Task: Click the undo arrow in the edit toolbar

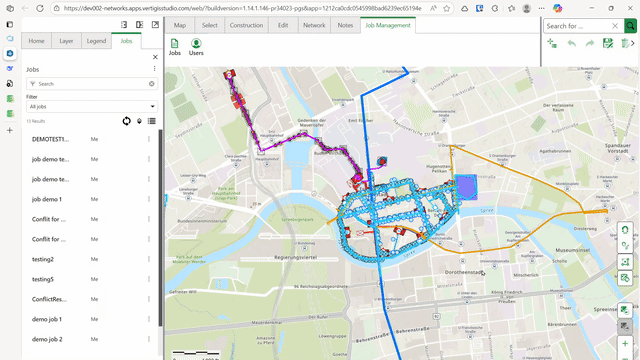Action: pos(571,43)
